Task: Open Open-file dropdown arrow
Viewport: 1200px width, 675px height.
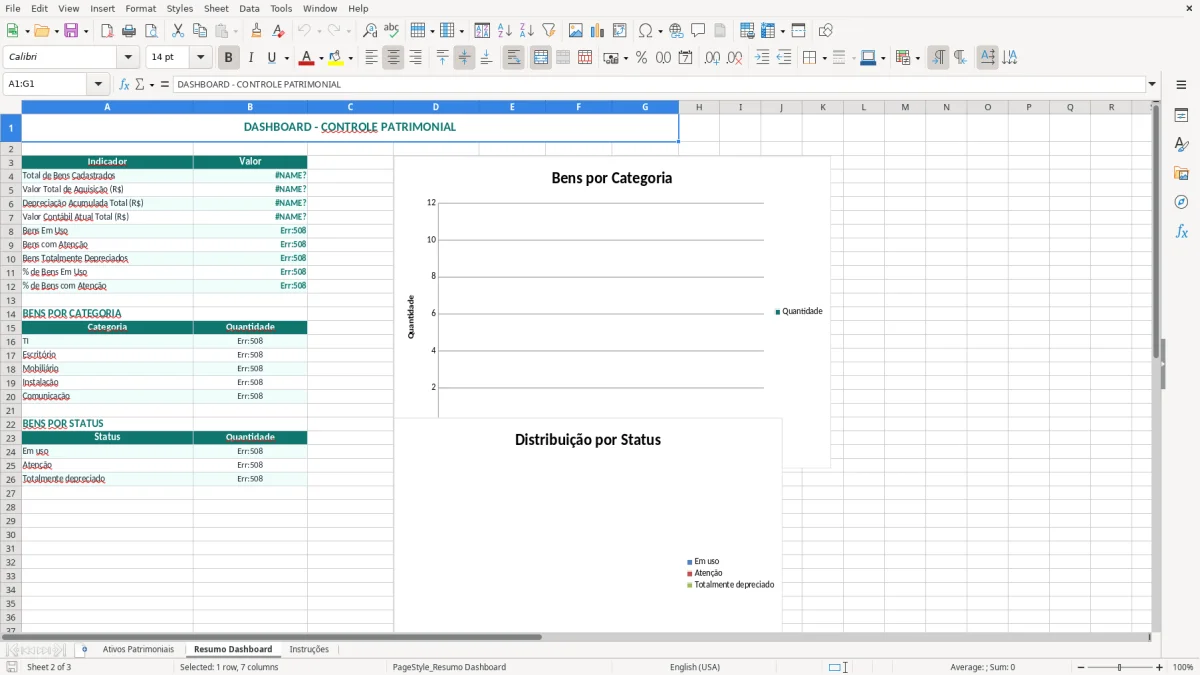Action: 55,31
